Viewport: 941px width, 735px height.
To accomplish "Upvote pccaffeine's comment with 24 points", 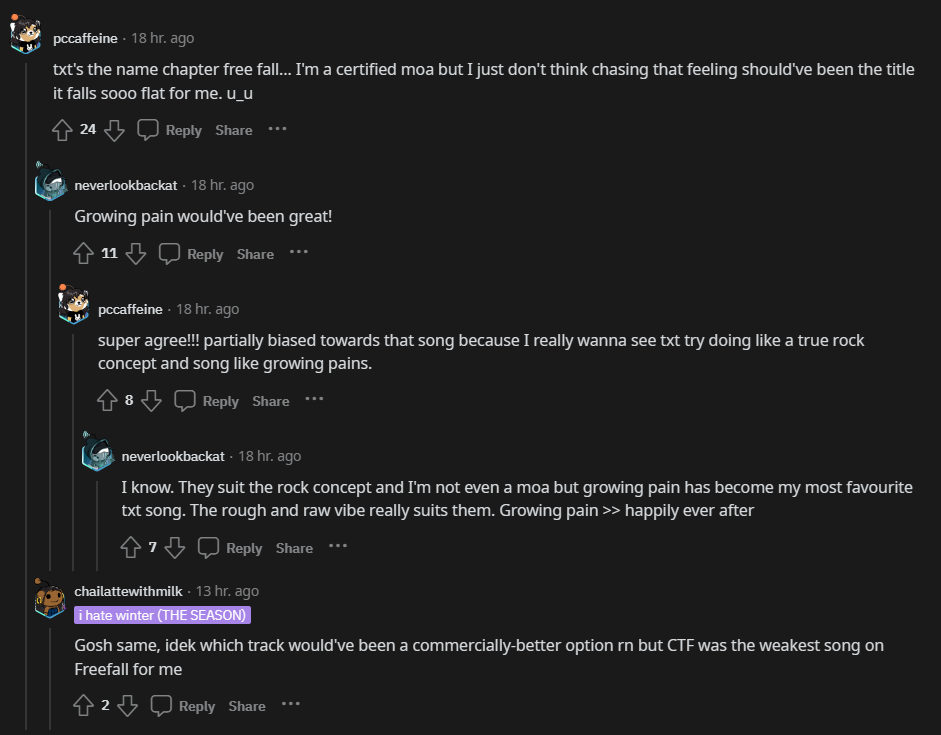I will [x=62, y=130].
